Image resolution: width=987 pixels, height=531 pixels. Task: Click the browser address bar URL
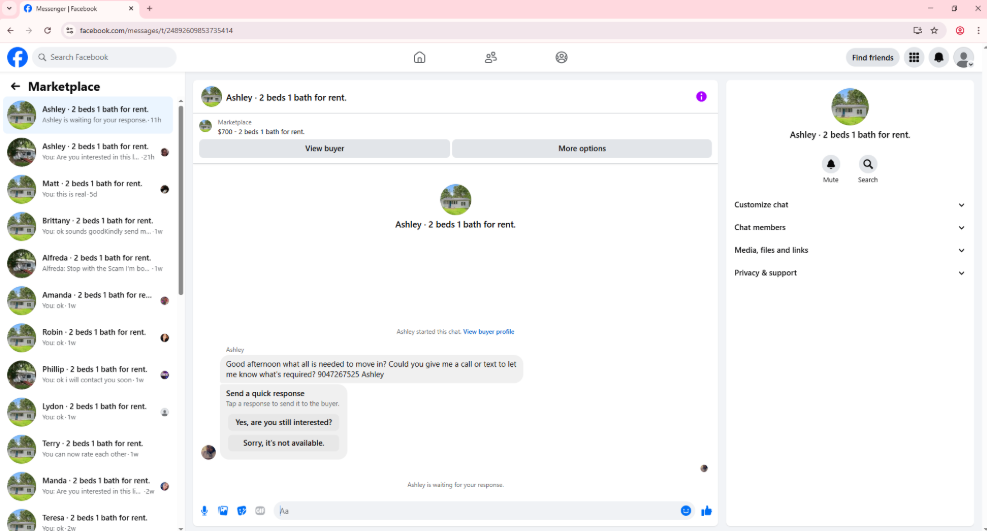click(x=156, y=30)
